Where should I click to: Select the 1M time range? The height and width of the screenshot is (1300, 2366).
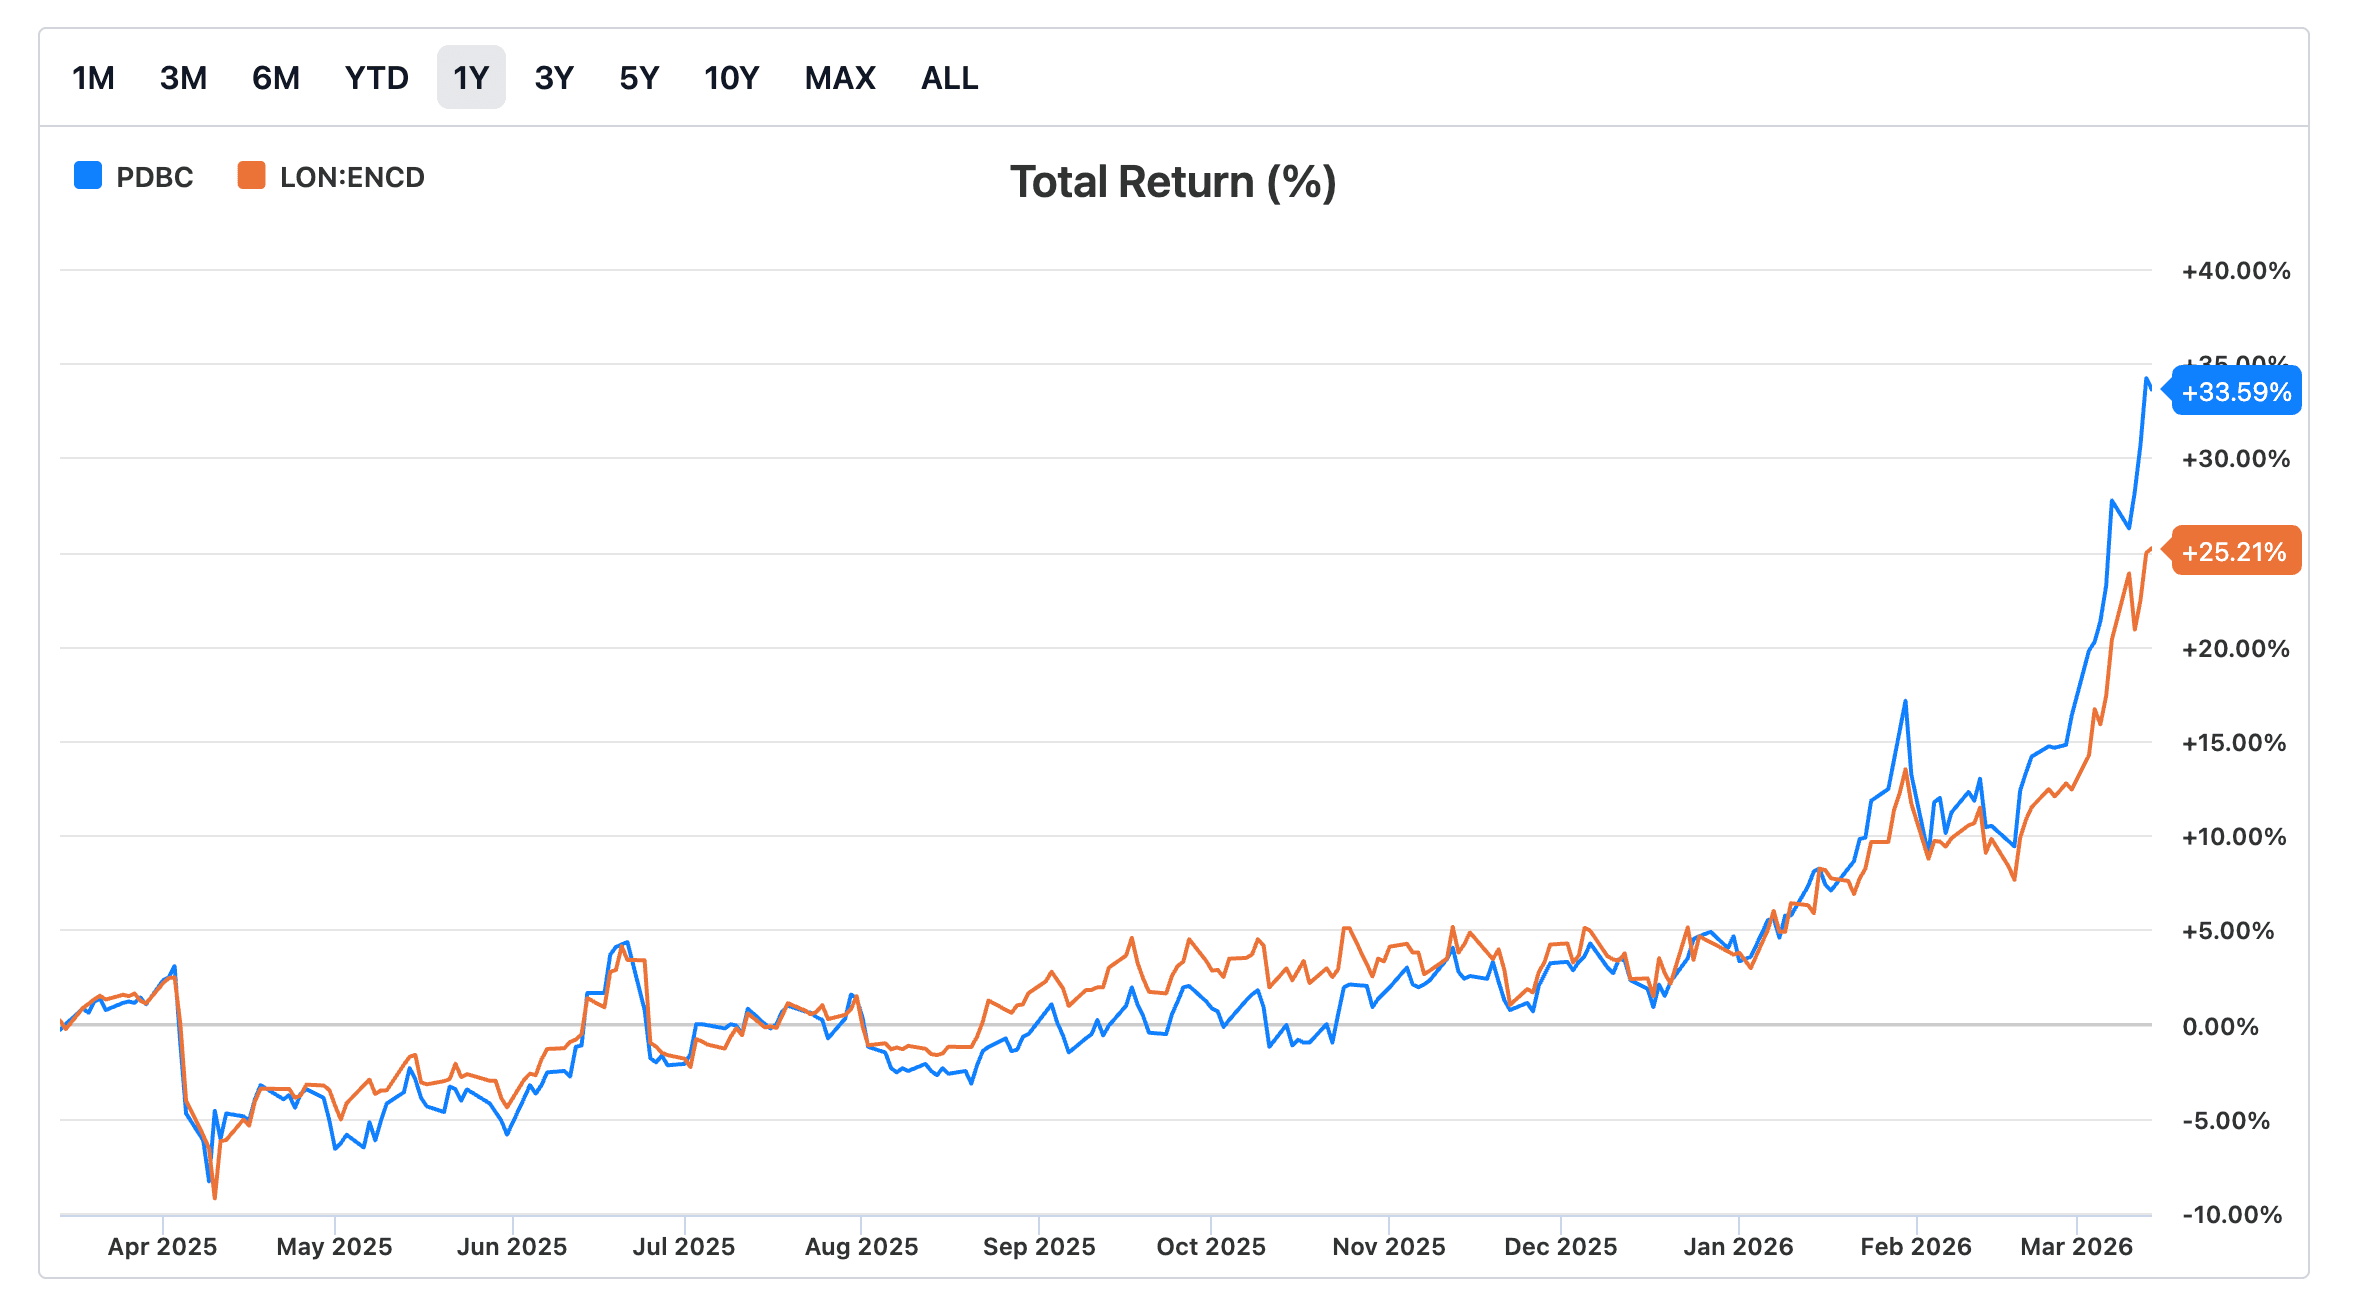[93, 78]
